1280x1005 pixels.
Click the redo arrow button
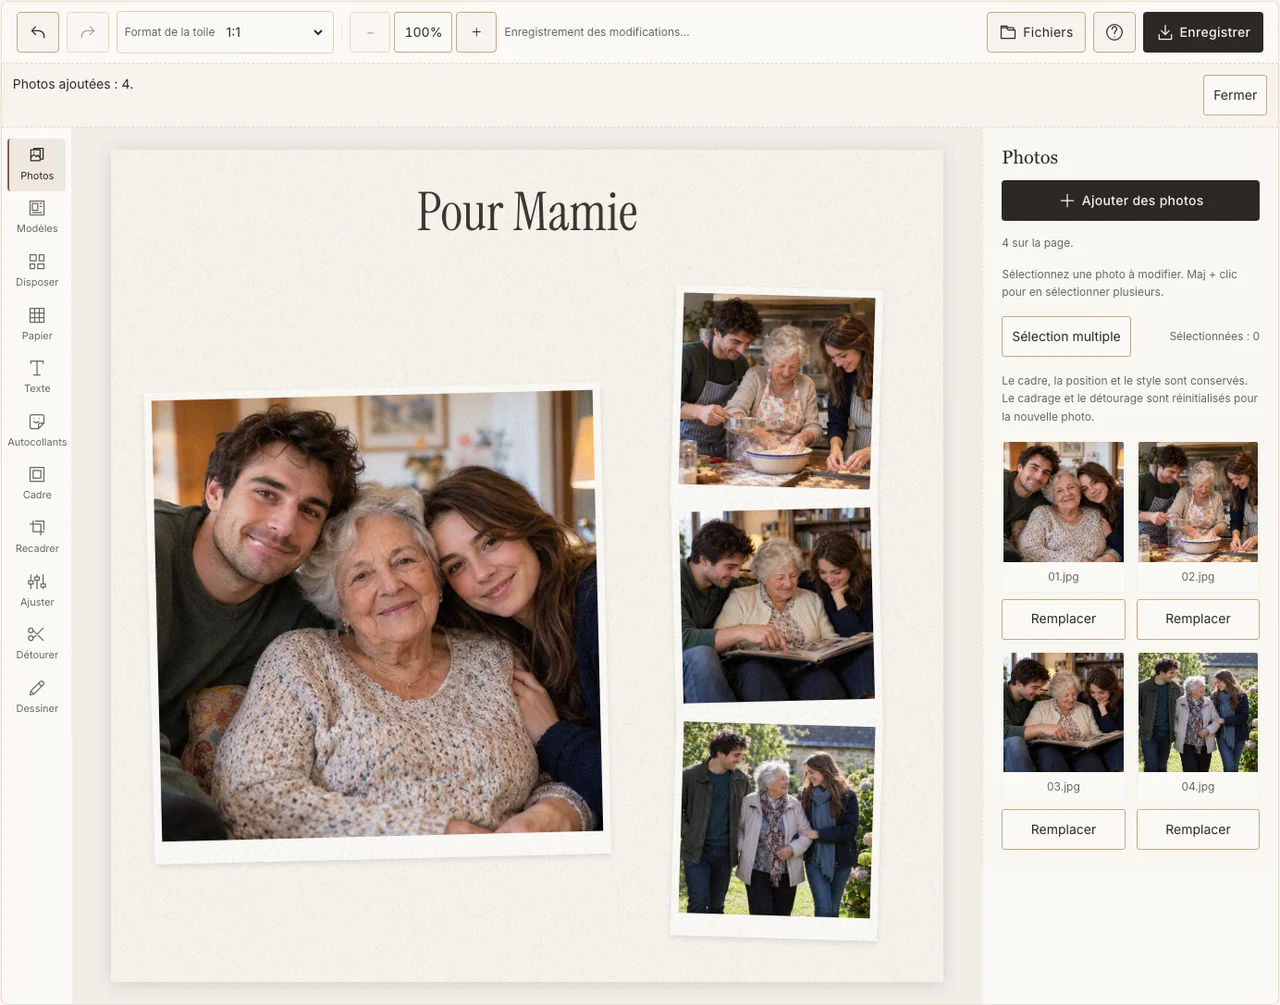point(88,32)
